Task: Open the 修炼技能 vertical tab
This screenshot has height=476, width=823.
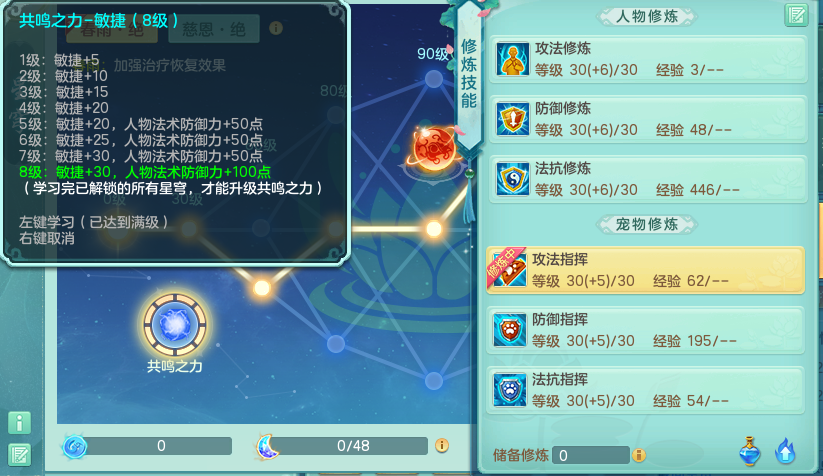Action: coord(469,73)
